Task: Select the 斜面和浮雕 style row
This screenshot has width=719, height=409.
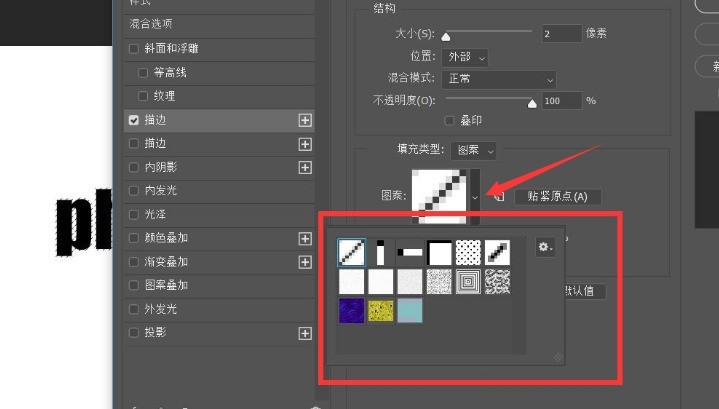Action: tap(219, 49)
